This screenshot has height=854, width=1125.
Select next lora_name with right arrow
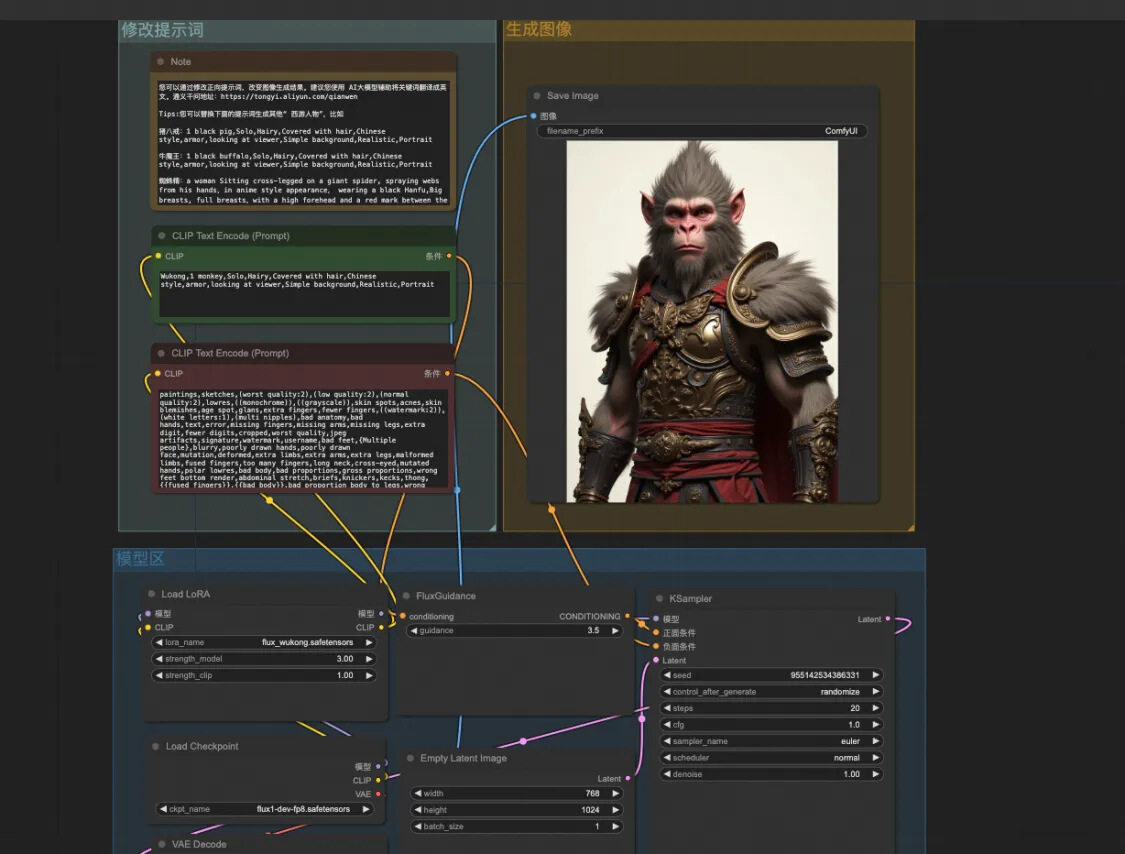coord(369,642)
